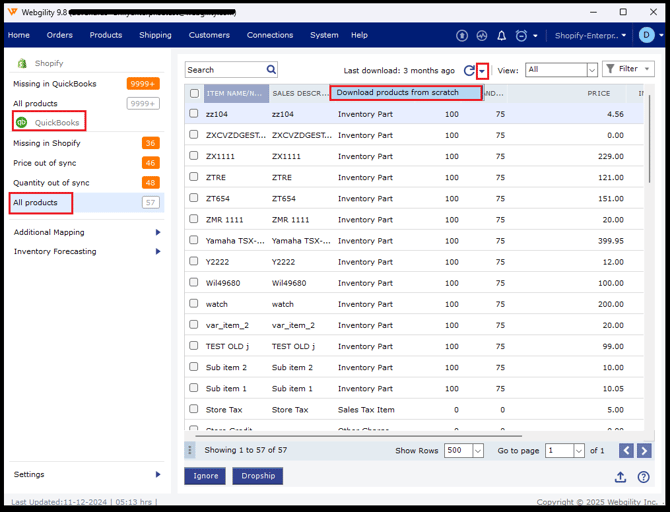Image resolution: width=670 pixels, height=512 pixels.
Task: Select Download products from scratch option
Action: point(406,93)
